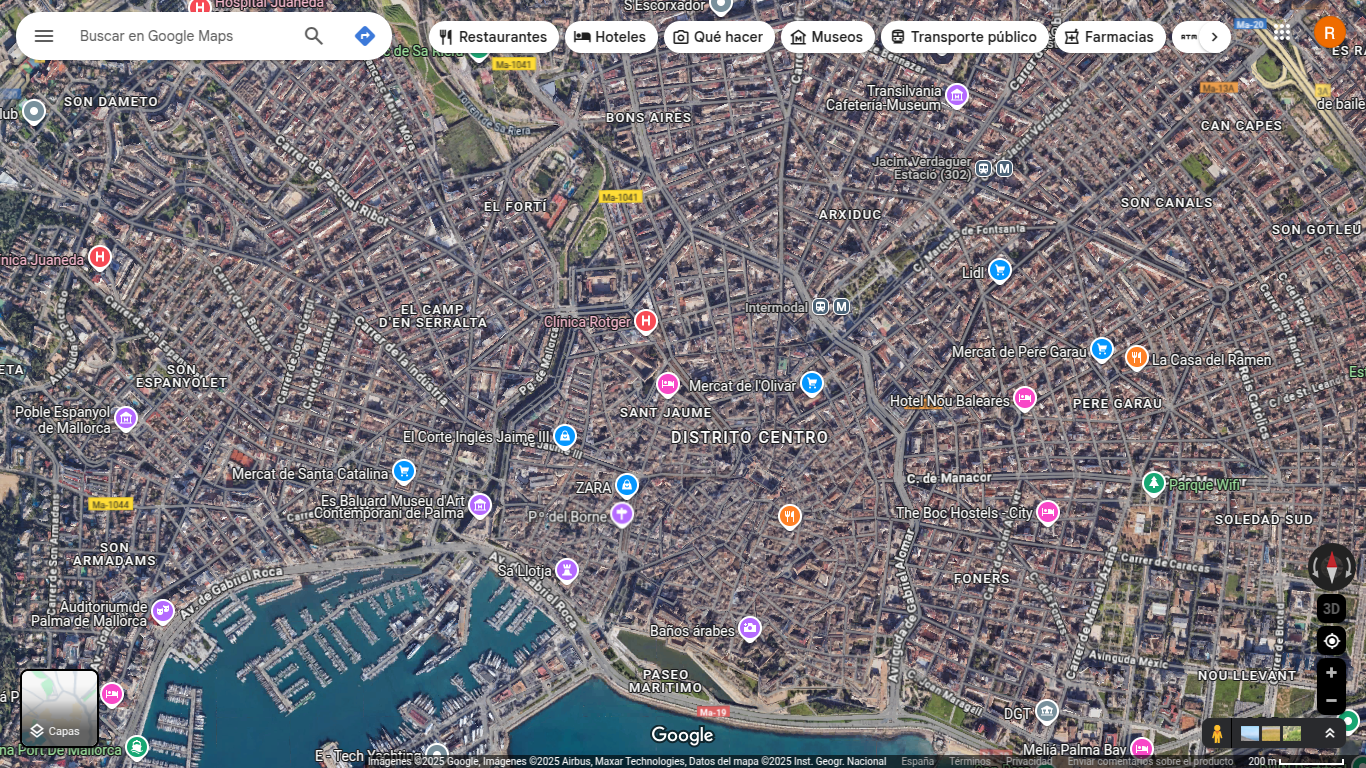The width and height of the screenshot is (1366, 768).
Task: Click the Mercat de Santa Catalina marker
Action: click(404, 470)
